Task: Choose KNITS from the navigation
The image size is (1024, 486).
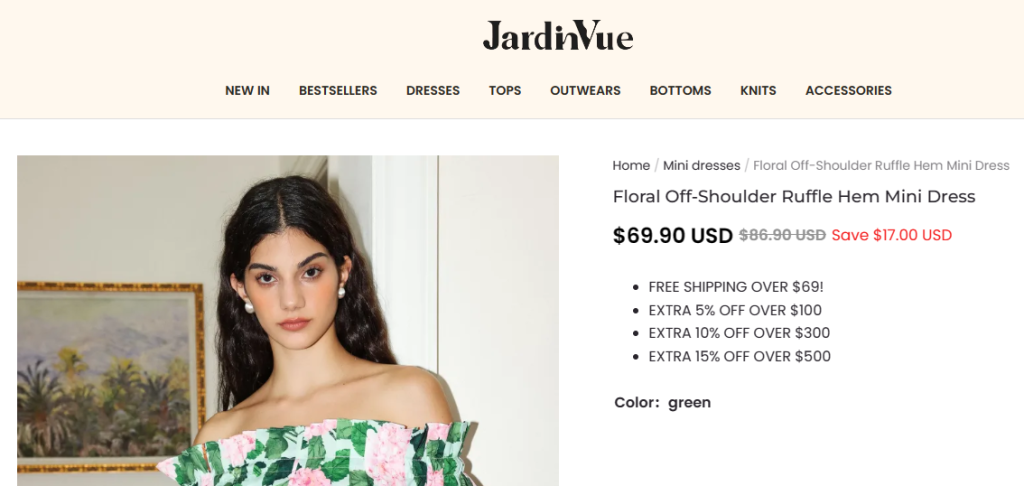Action: tap(758, 91)
